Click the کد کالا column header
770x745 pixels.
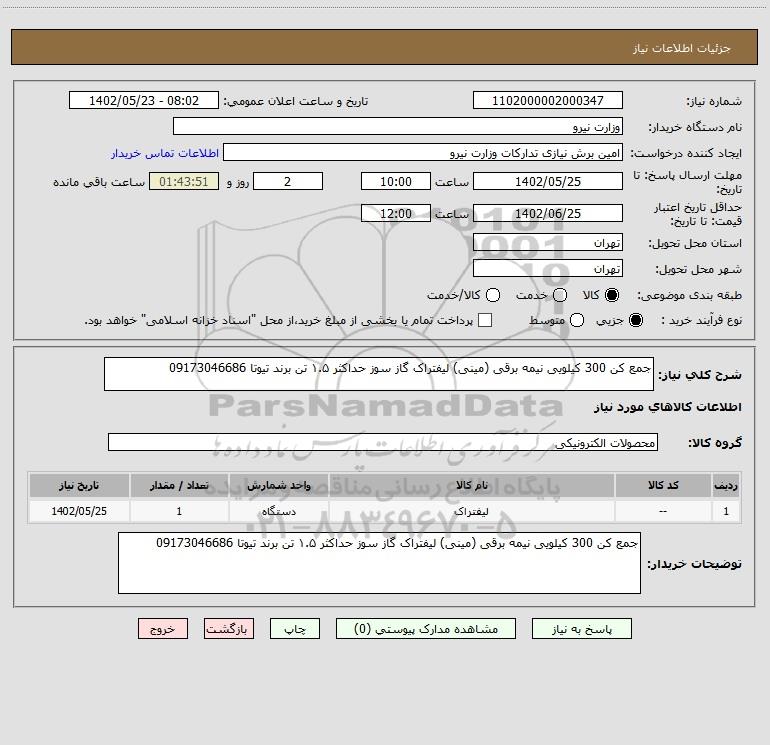pyautogui.click(x=663, y=485)
